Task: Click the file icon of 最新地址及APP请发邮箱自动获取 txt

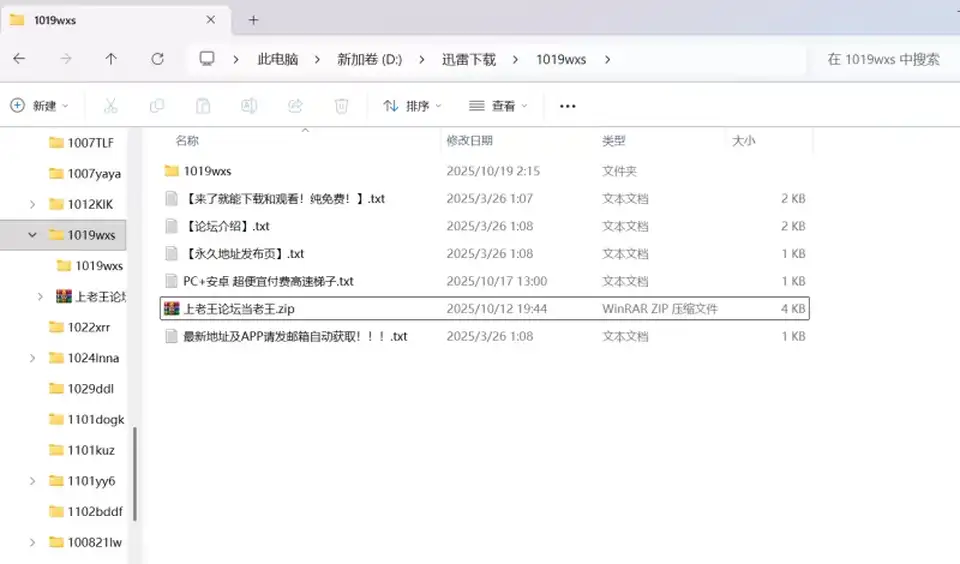Action: click(x=171, y=336)
